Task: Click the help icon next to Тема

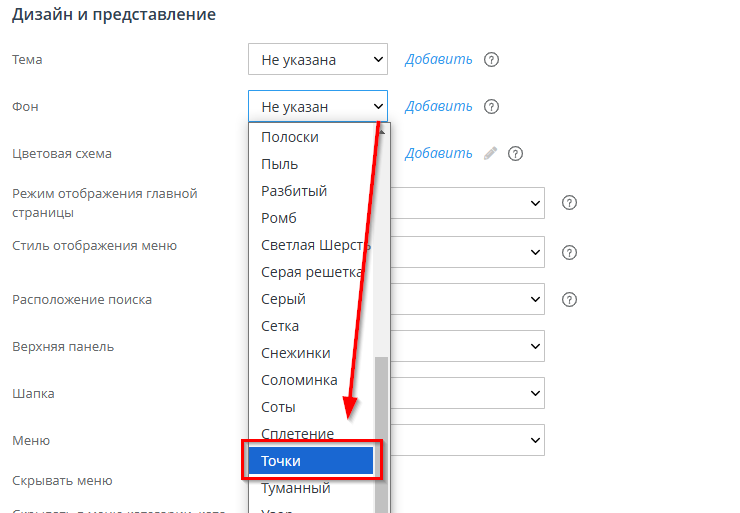Action: tap(491, 60)
